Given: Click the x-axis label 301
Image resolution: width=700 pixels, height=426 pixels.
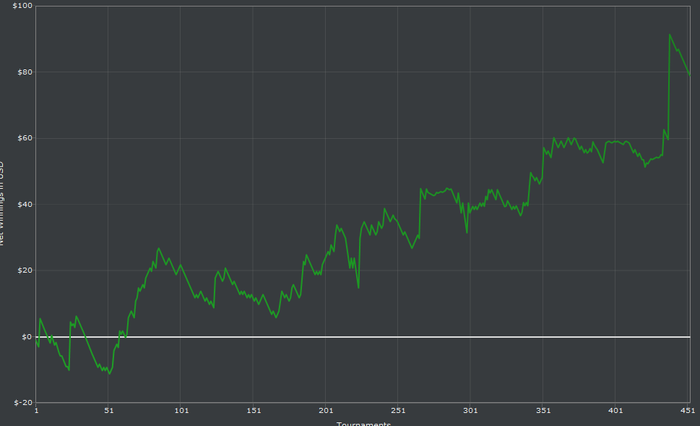Looking at the screenshot, I should pyautogui.click(x=471, y=410).
